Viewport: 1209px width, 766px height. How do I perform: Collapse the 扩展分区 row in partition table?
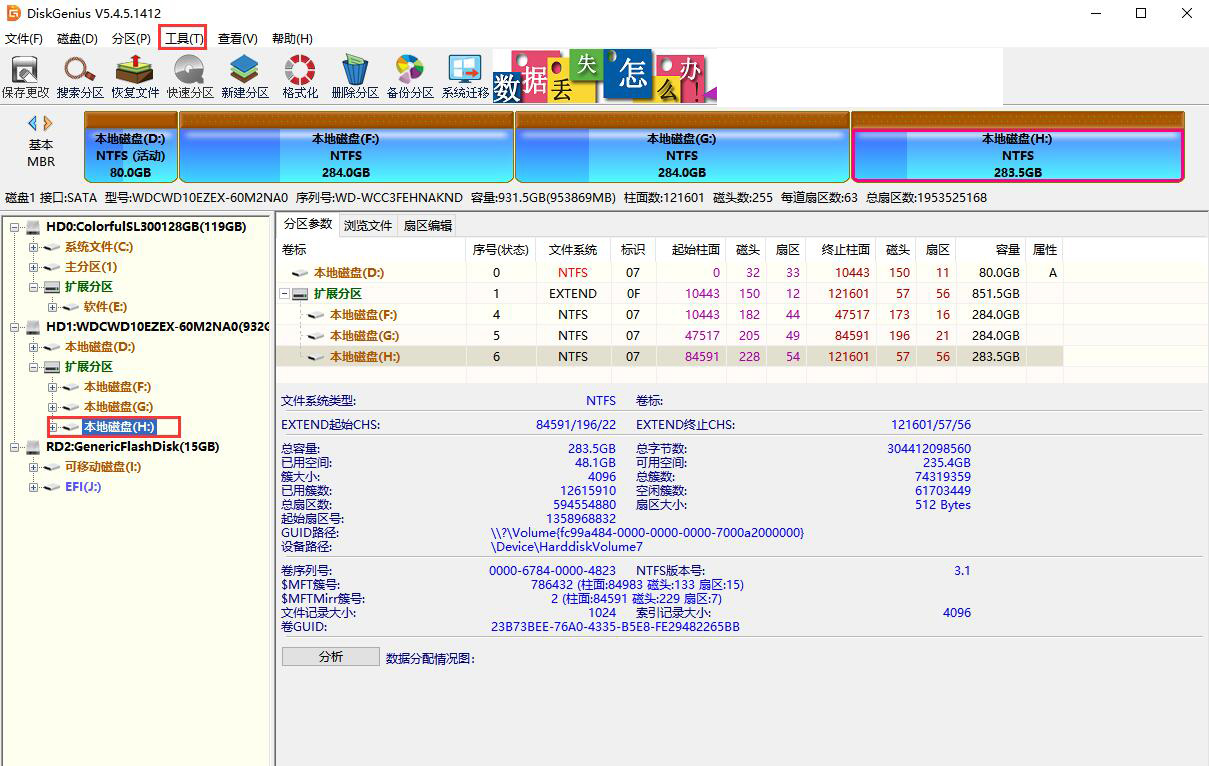point(284,293)
